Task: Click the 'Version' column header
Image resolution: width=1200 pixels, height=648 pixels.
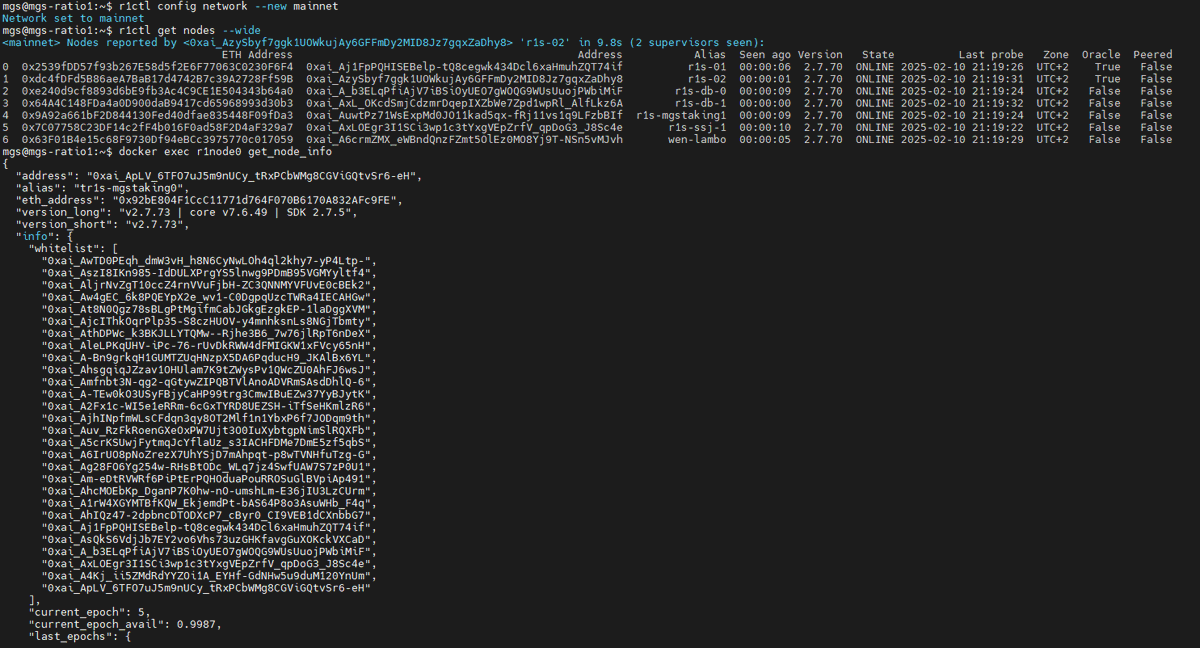Action: coord(820,54)
